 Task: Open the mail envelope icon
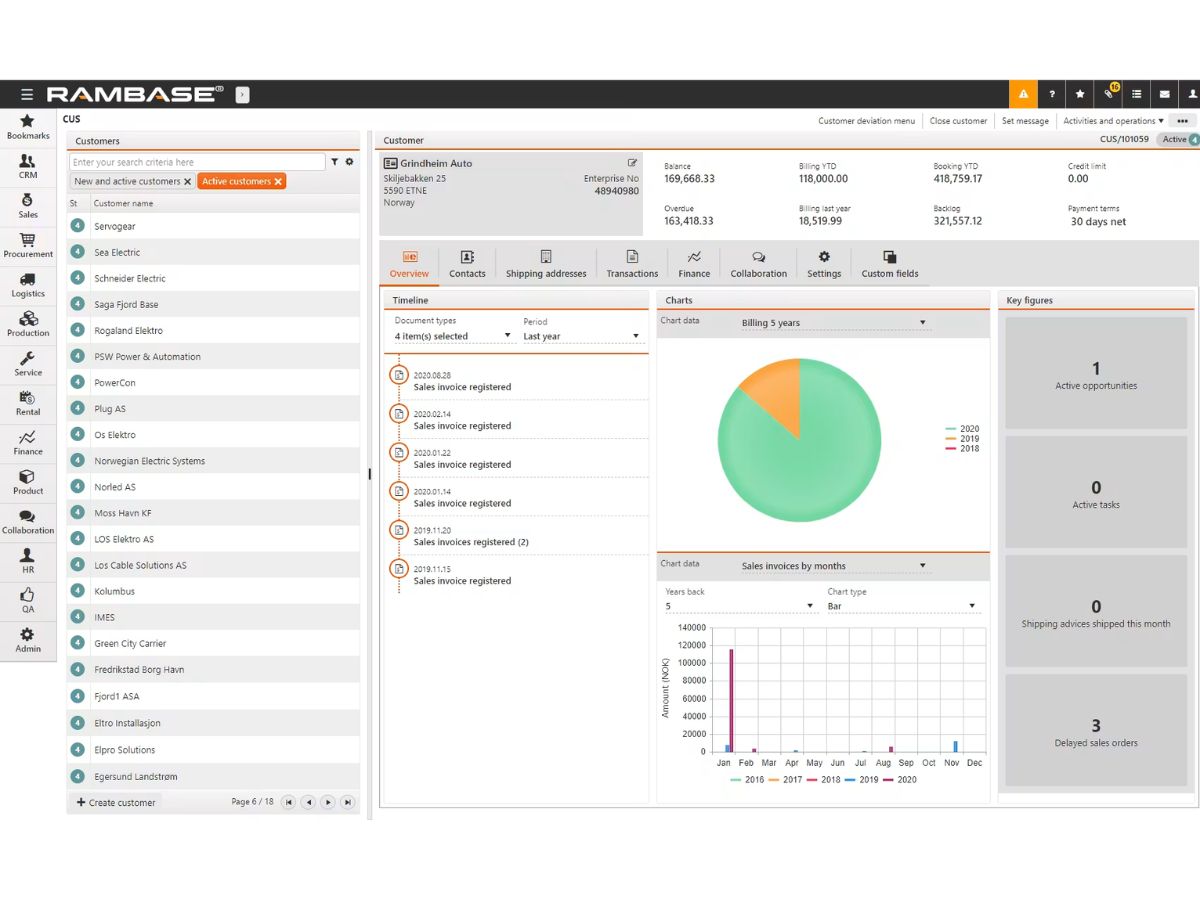1165,94
